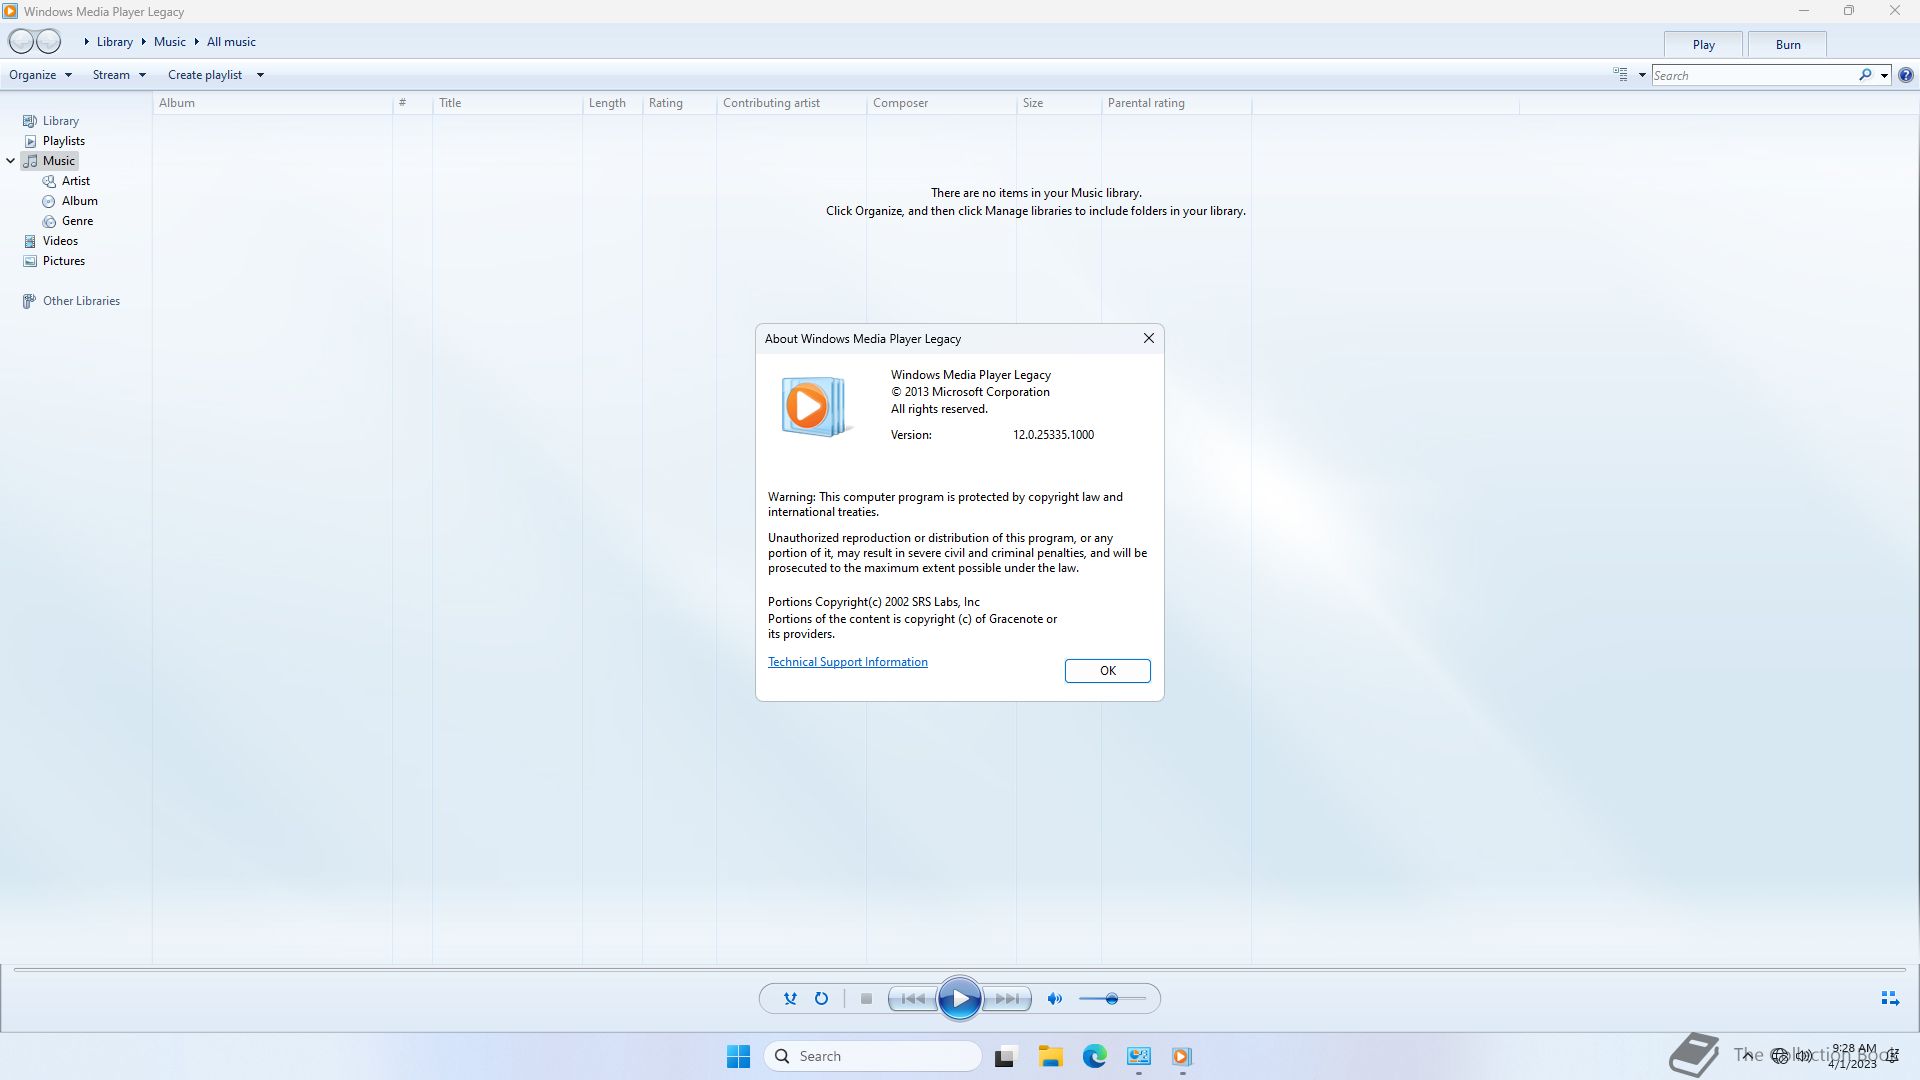The height and width of the screenshot is (1080, 1920).
Task: Open the Windows Start menu
Action: coord(738,1056)
